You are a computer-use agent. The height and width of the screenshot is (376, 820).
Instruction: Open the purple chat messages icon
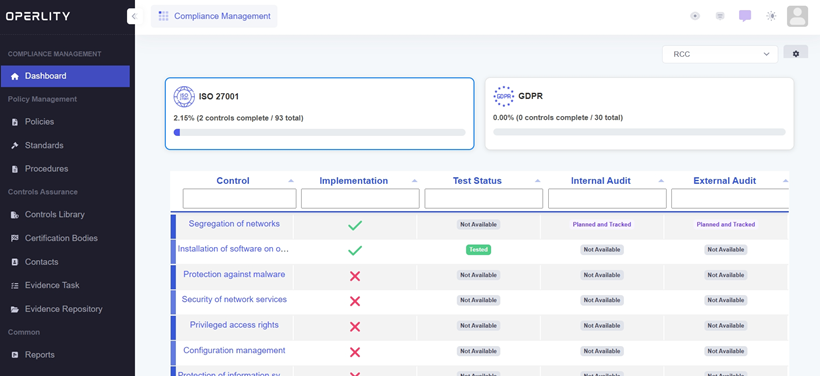click(745, 16)
